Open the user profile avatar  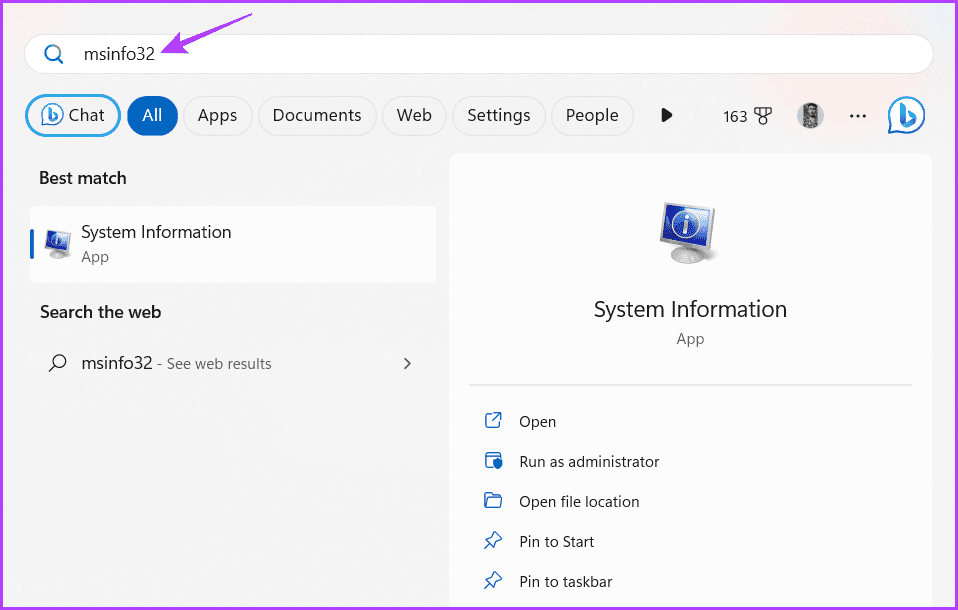click(810, 116)
